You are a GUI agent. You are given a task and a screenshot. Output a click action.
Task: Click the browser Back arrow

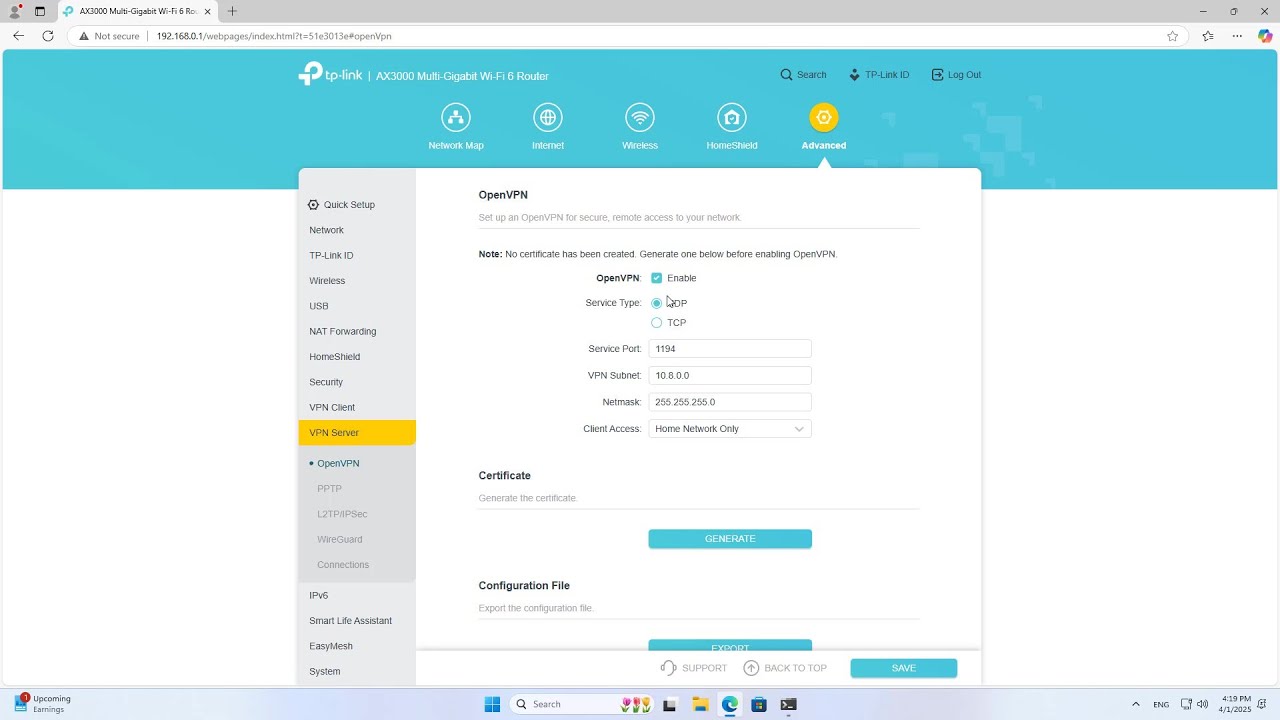pyautogui.click(x=18, y=36)
